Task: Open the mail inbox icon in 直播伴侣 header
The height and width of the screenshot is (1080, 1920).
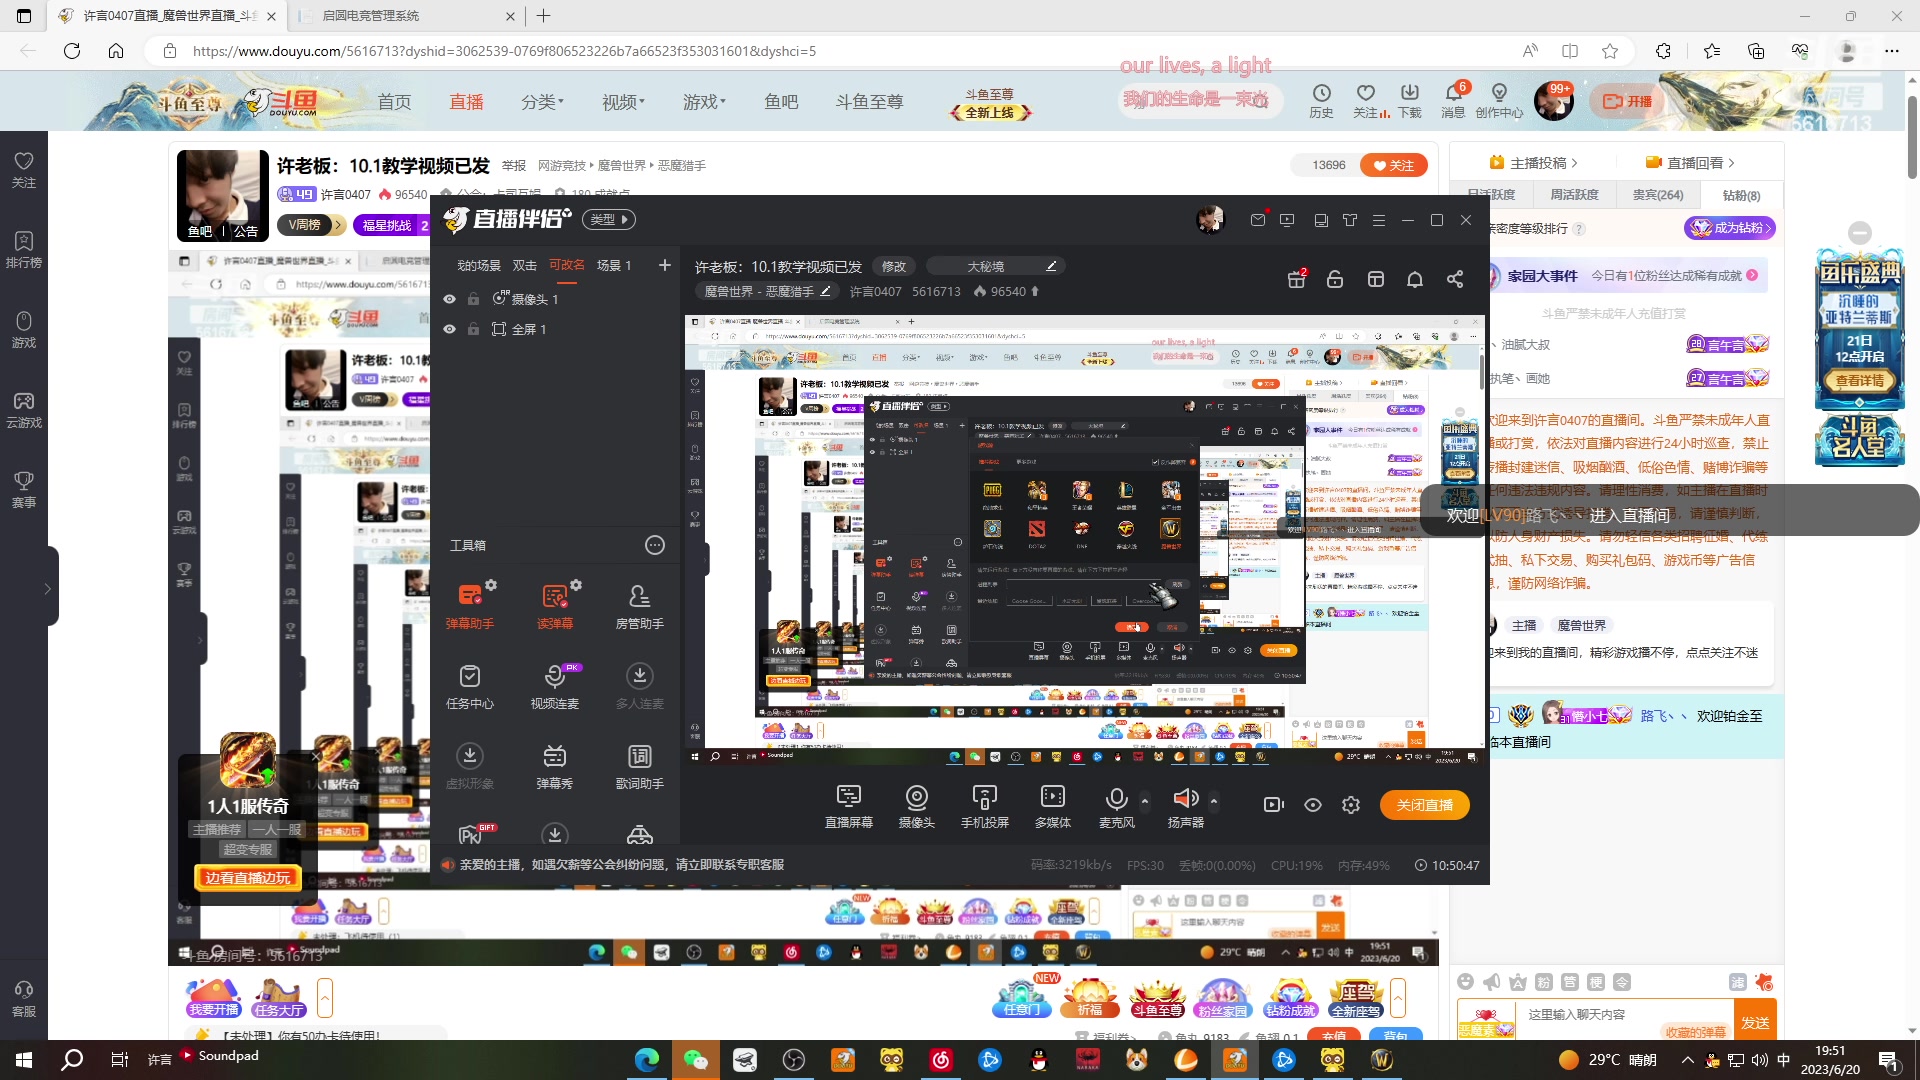Action: [1257, 220]
